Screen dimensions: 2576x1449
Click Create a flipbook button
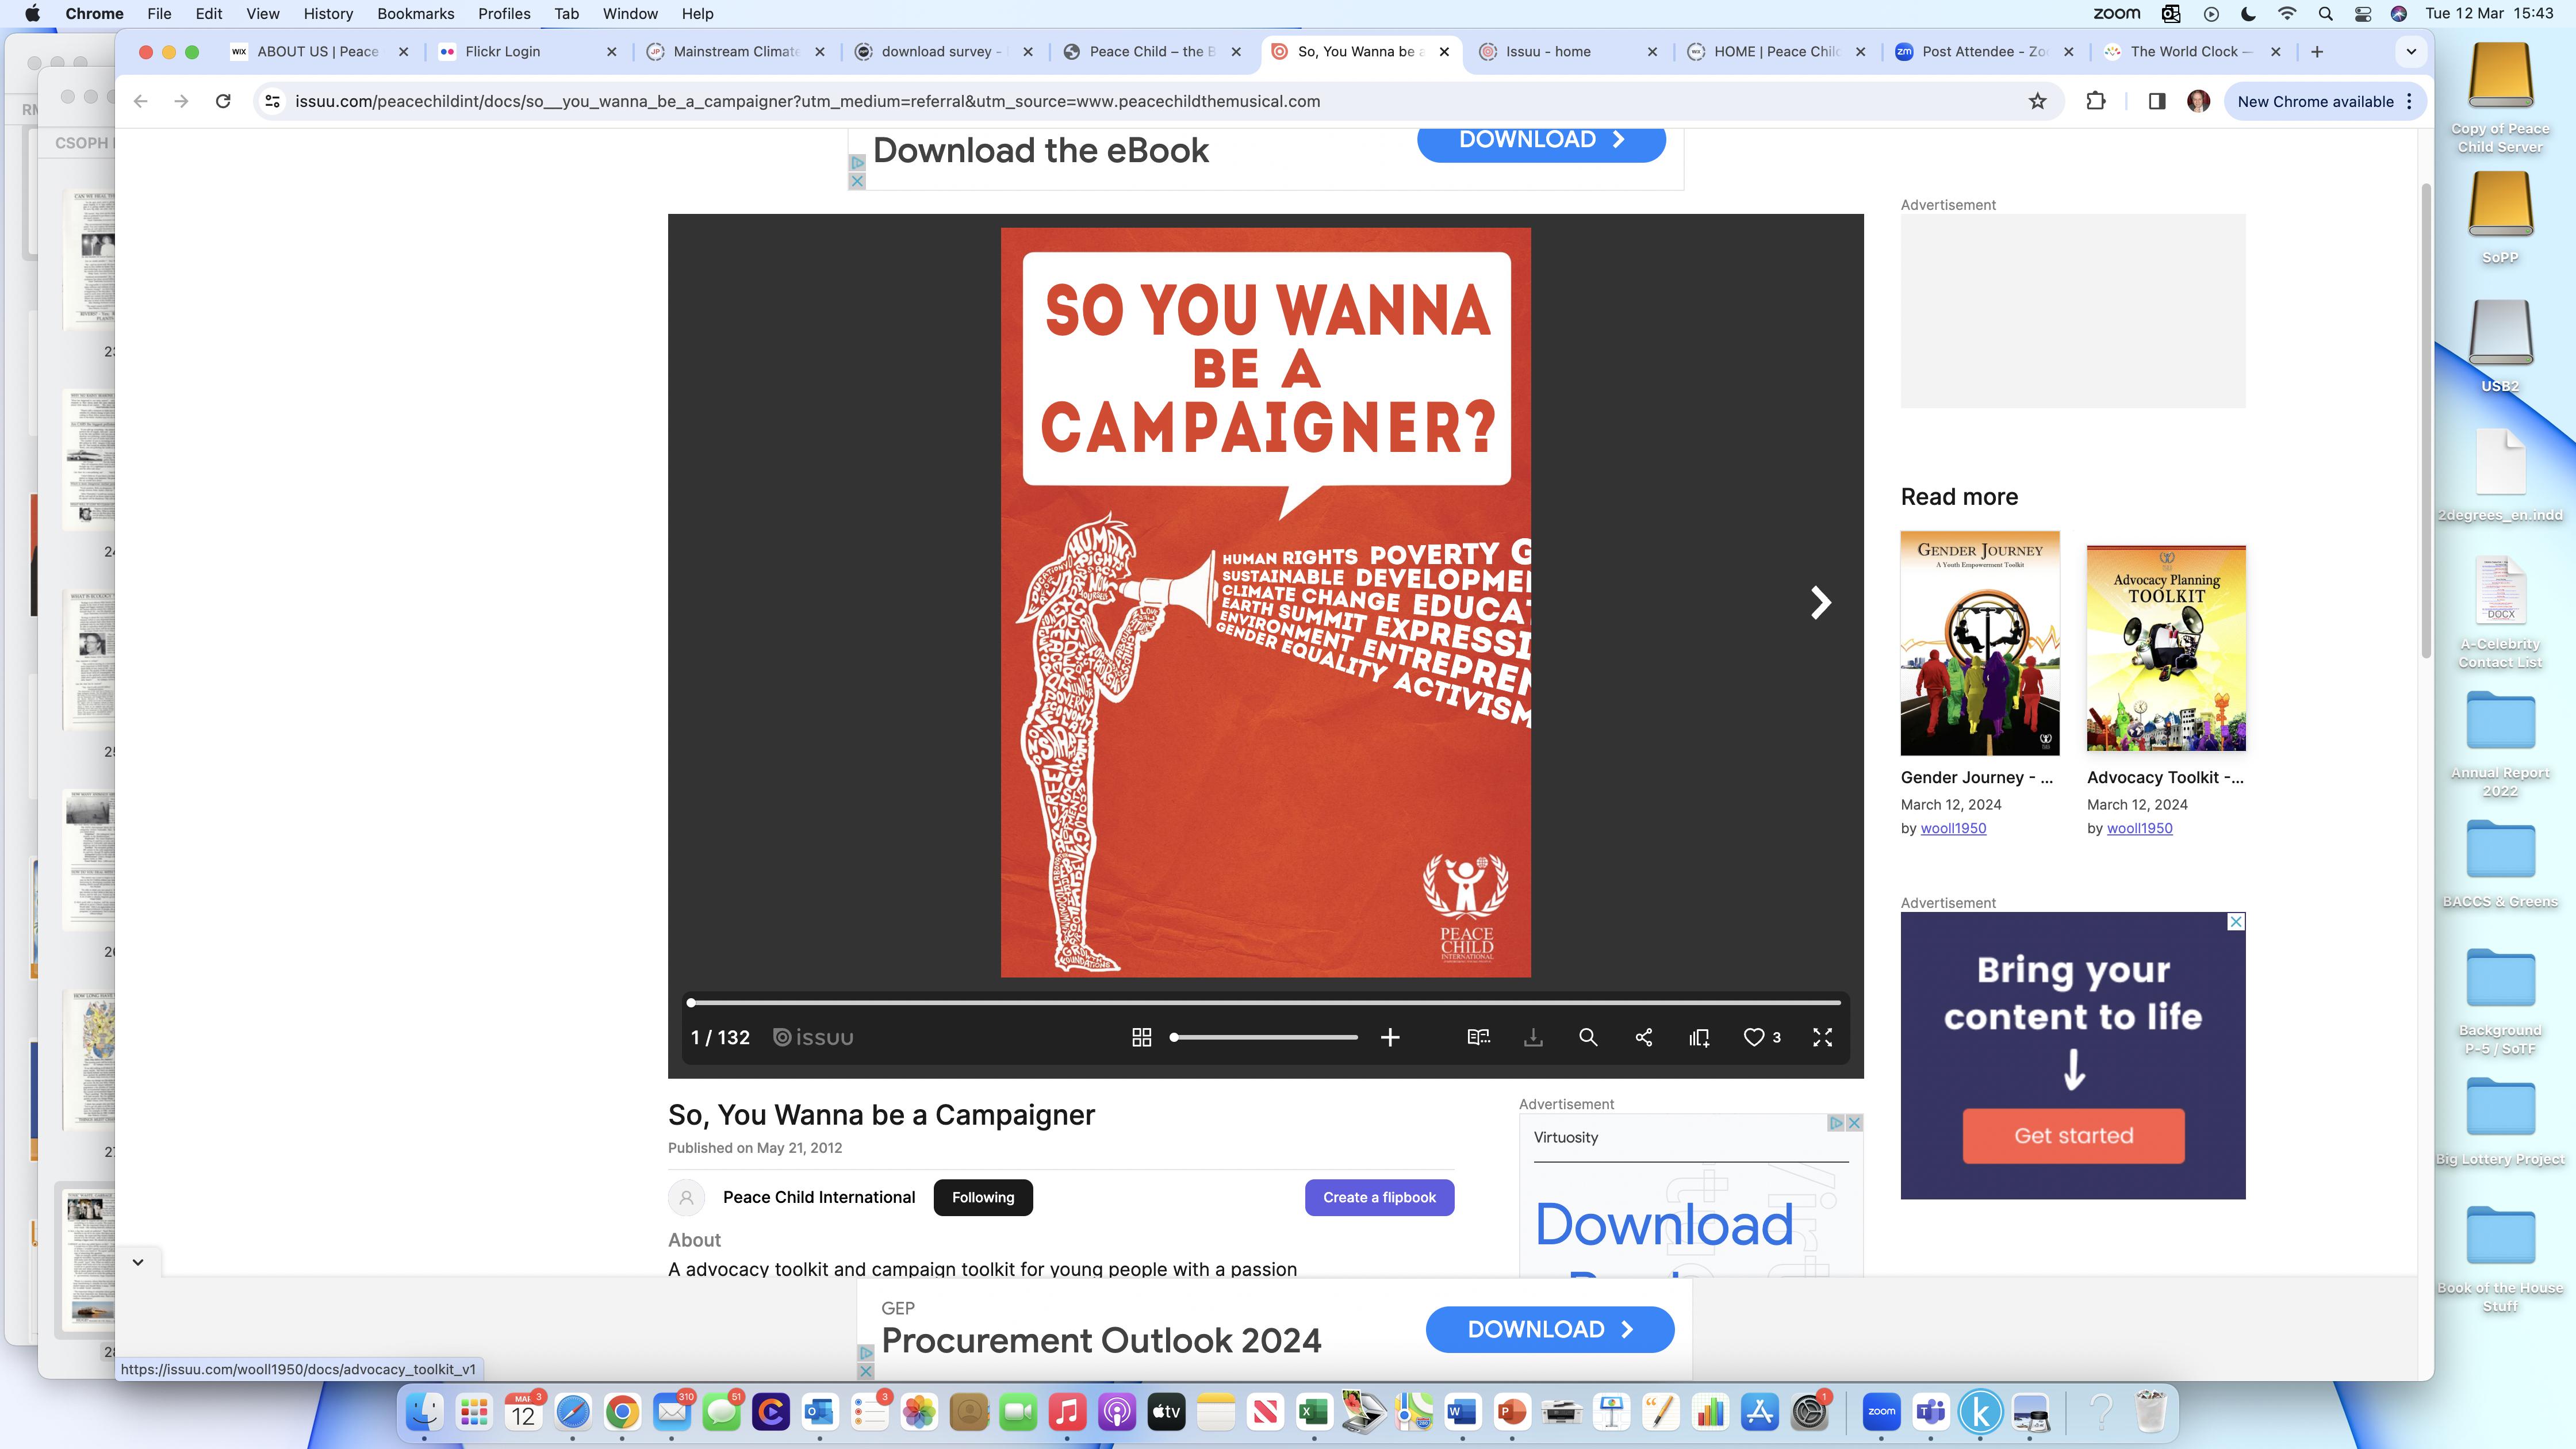[1379, 1197]
